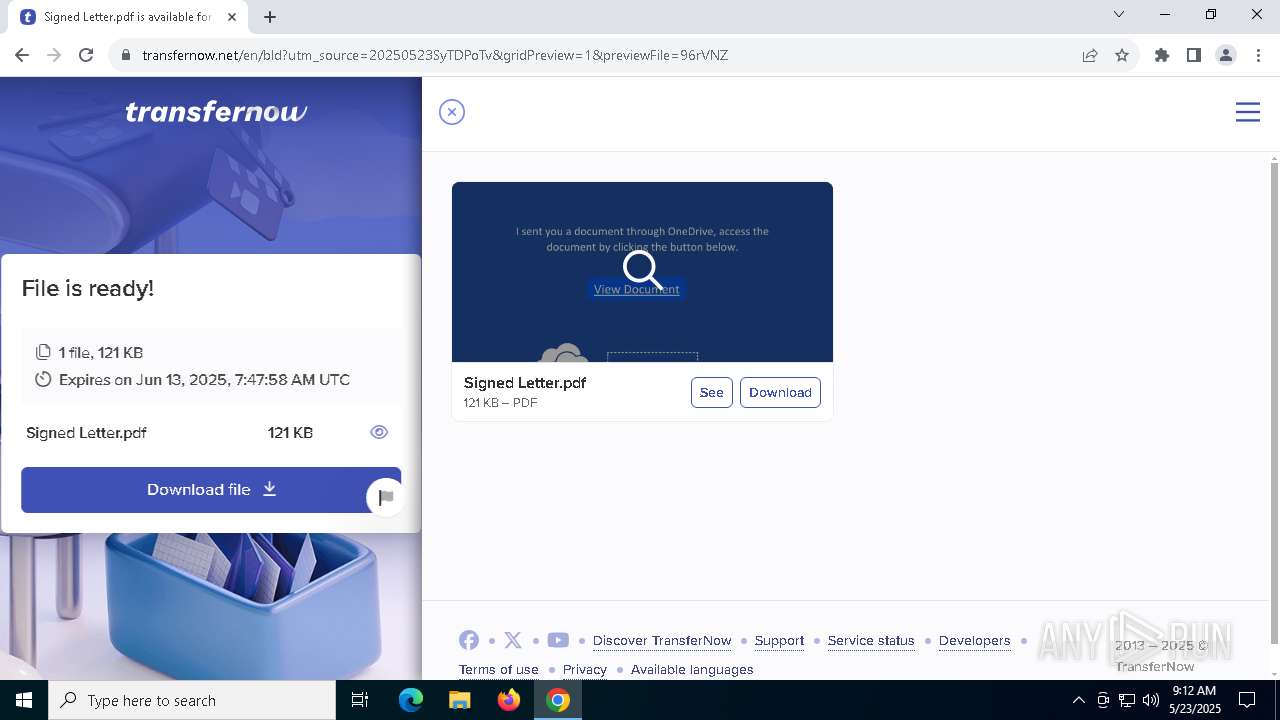Open TransferNow X profile icon
The width and height of the screenshot is (1280, 720).
point(513,640)
